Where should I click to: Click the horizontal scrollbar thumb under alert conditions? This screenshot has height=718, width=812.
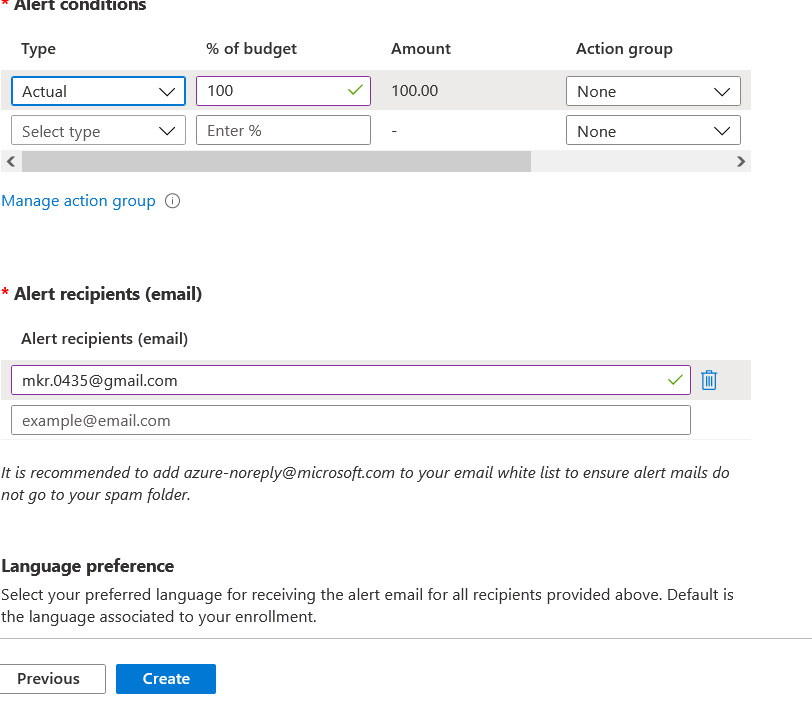click(276, 162)
